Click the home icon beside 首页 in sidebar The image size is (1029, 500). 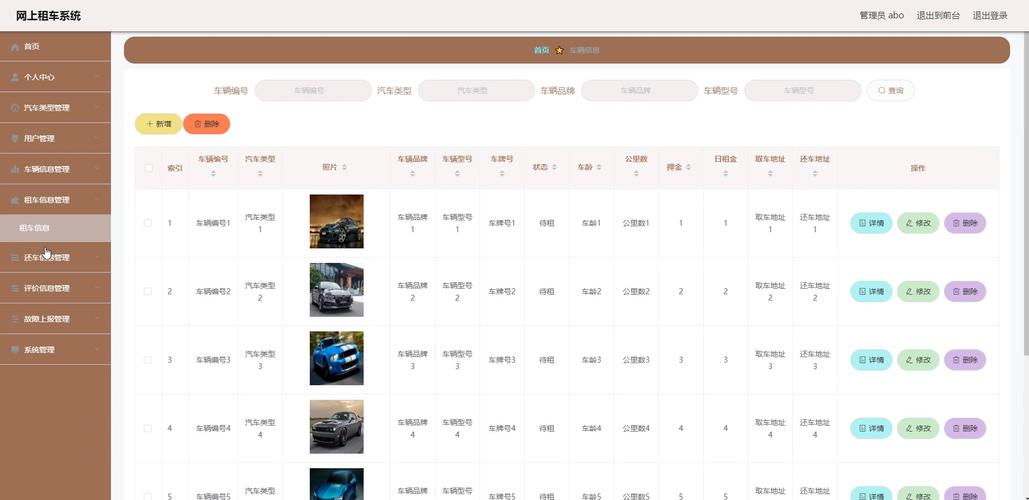pyautogui.click(x=15, y=47)
